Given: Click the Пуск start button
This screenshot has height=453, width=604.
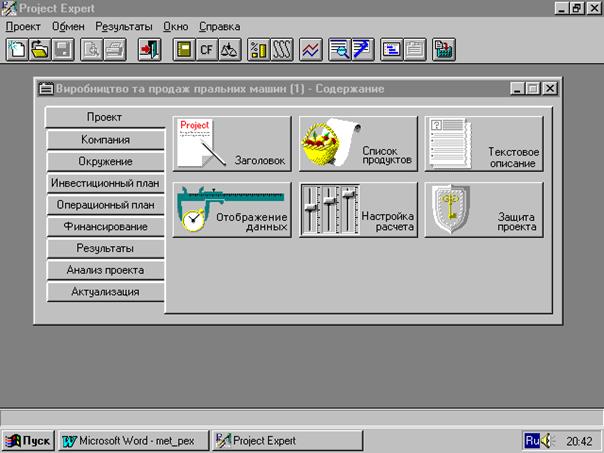Looking at the screenshot, I should pyautogui.click(x=28, y=440).
